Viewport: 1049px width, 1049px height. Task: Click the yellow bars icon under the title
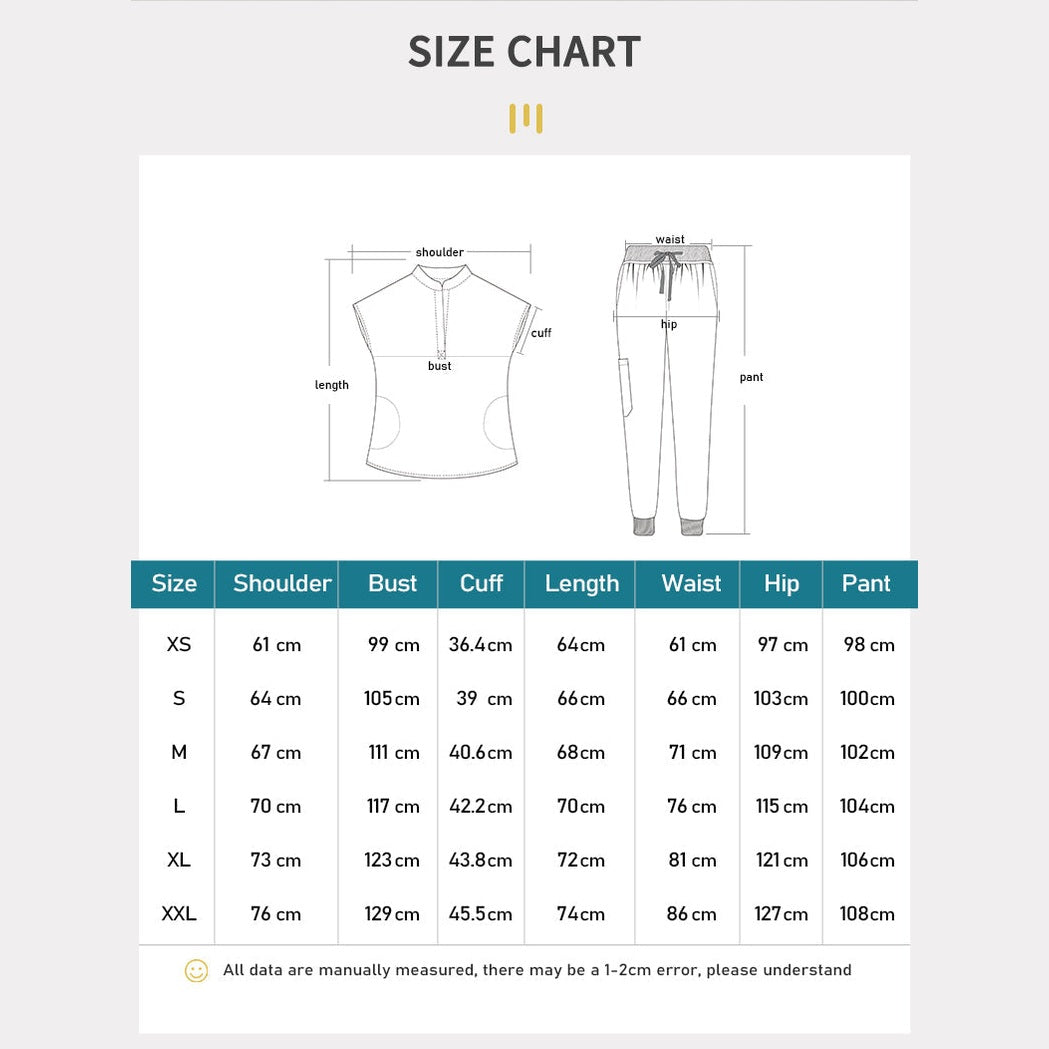pos(525,118)
